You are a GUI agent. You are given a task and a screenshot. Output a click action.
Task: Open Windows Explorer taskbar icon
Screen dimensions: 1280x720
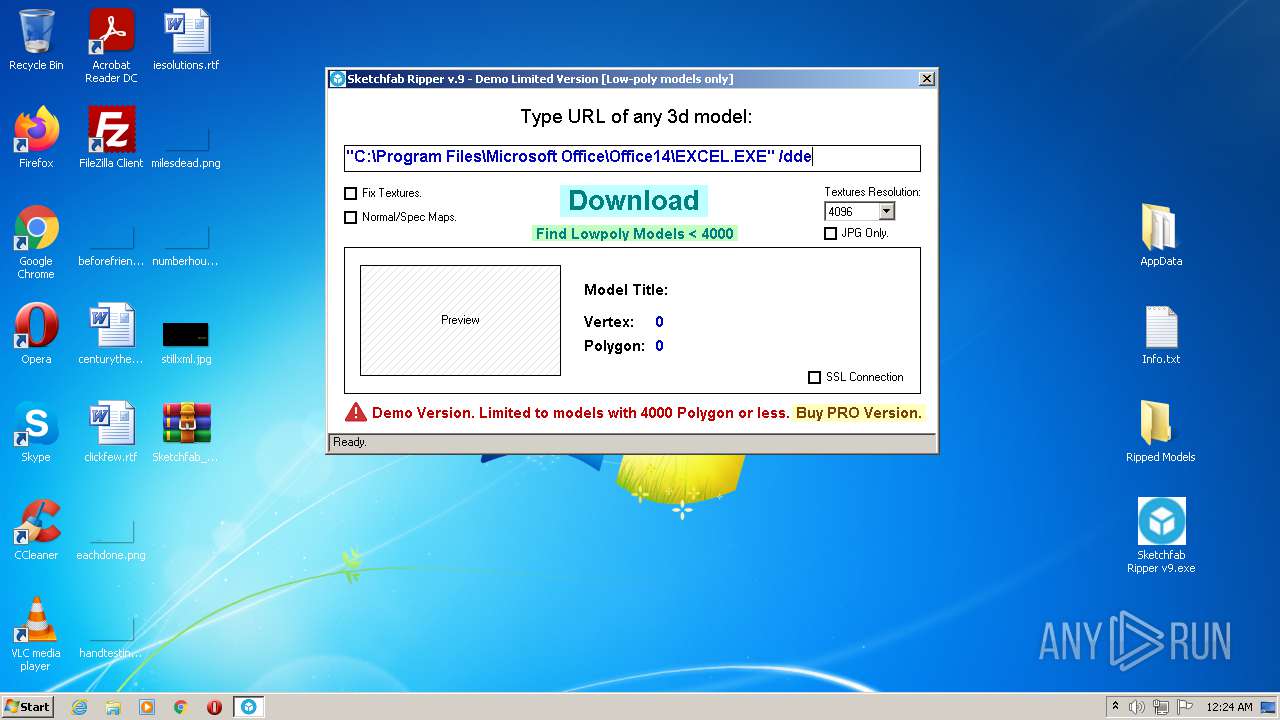[113, 707]
